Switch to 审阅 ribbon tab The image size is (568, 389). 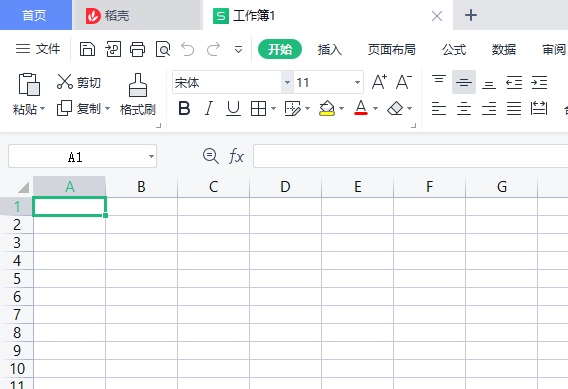click(x=554, y=49)
